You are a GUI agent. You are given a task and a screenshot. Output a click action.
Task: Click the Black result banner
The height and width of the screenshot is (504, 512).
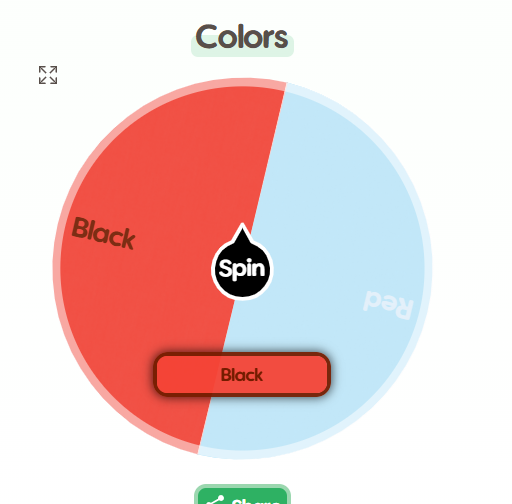coord(242,375)
